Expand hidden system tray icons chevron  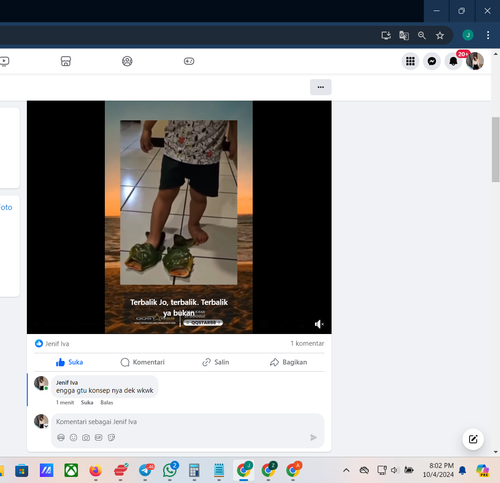(x=346, y=470)
